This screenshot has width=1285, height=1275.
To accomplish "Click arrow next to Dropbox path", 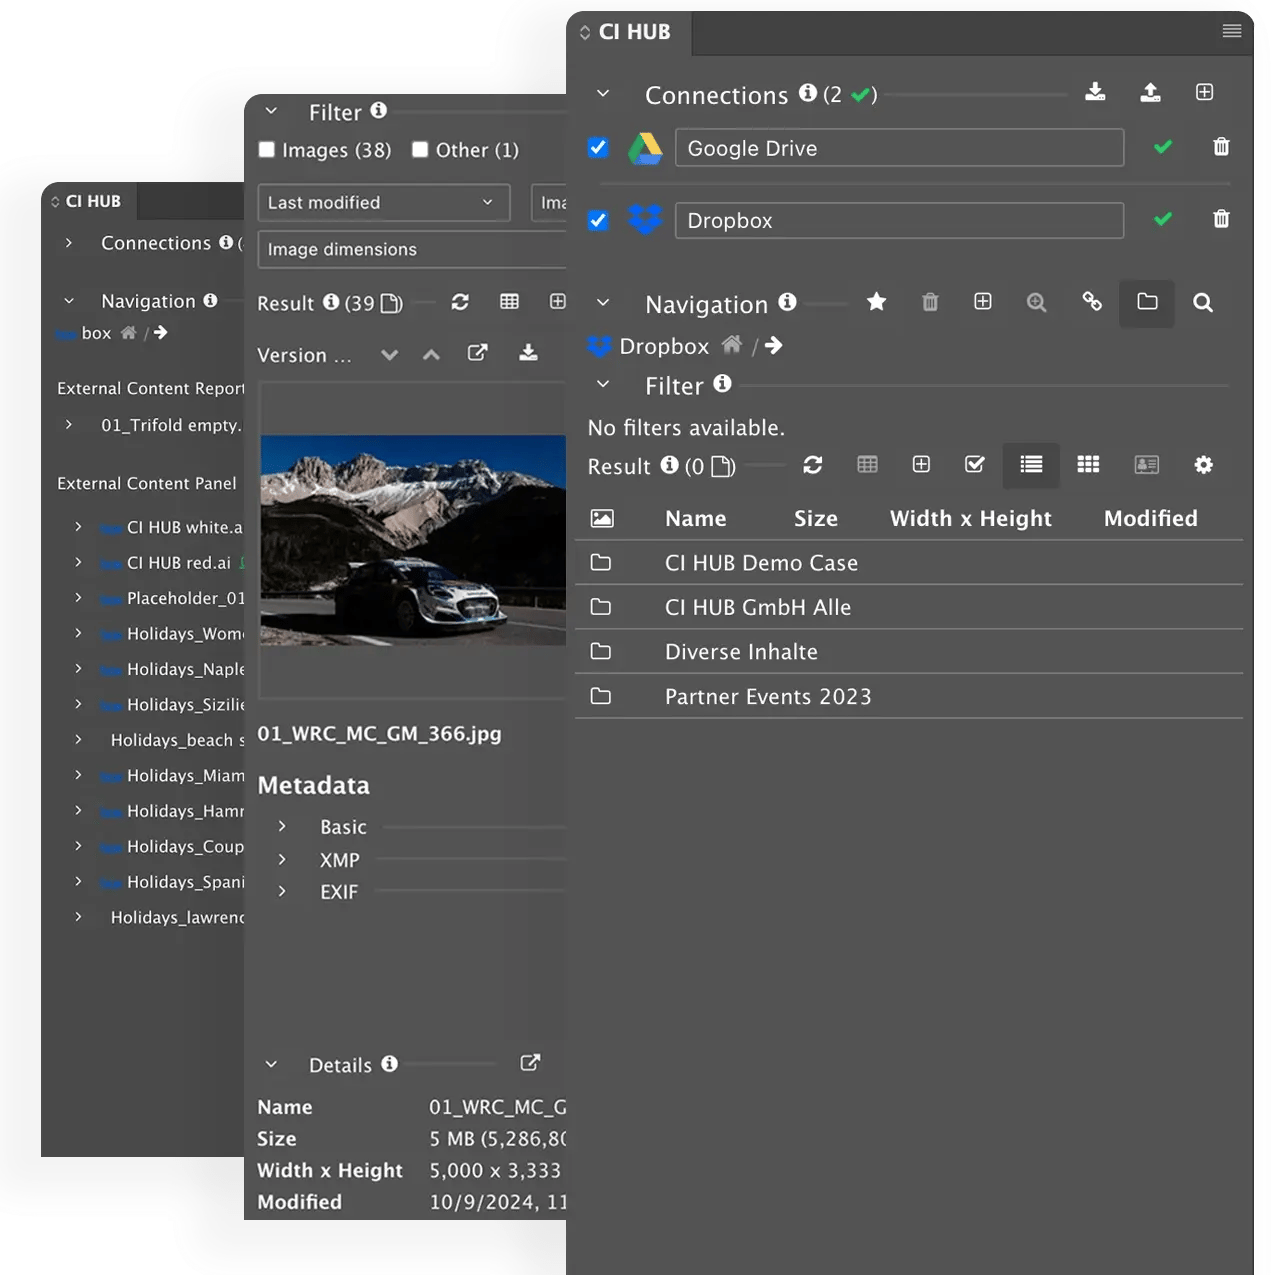I will 773,346.
